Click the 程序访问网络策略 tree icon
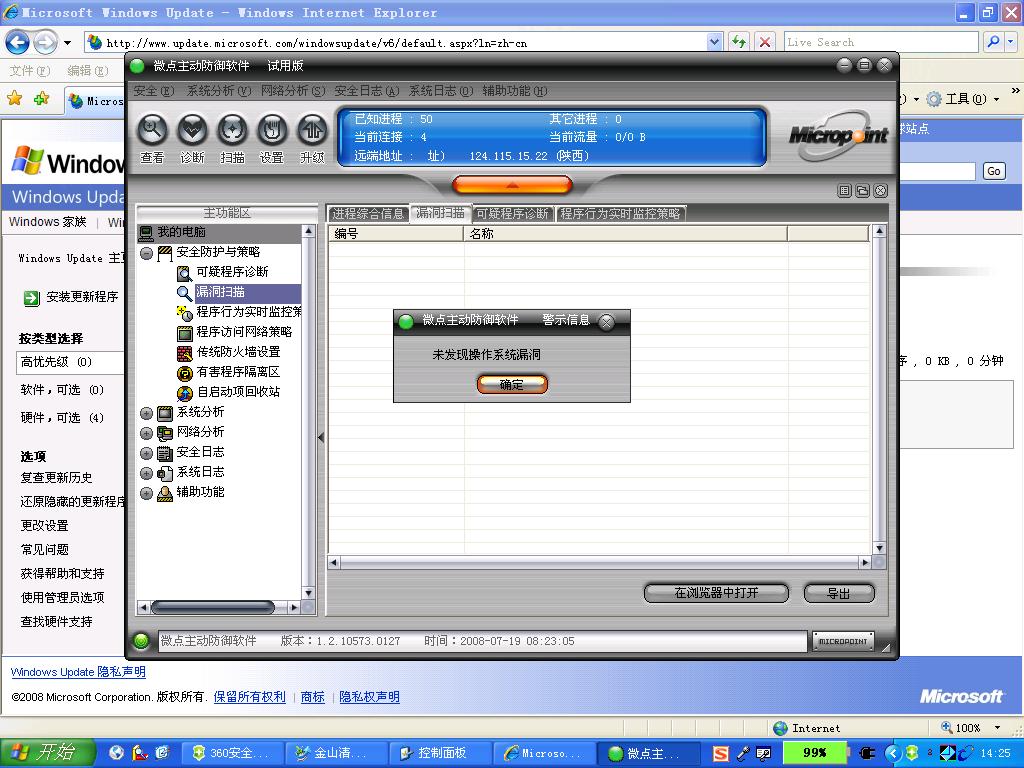The image size is (1024, 768). (x=185, y=333)
